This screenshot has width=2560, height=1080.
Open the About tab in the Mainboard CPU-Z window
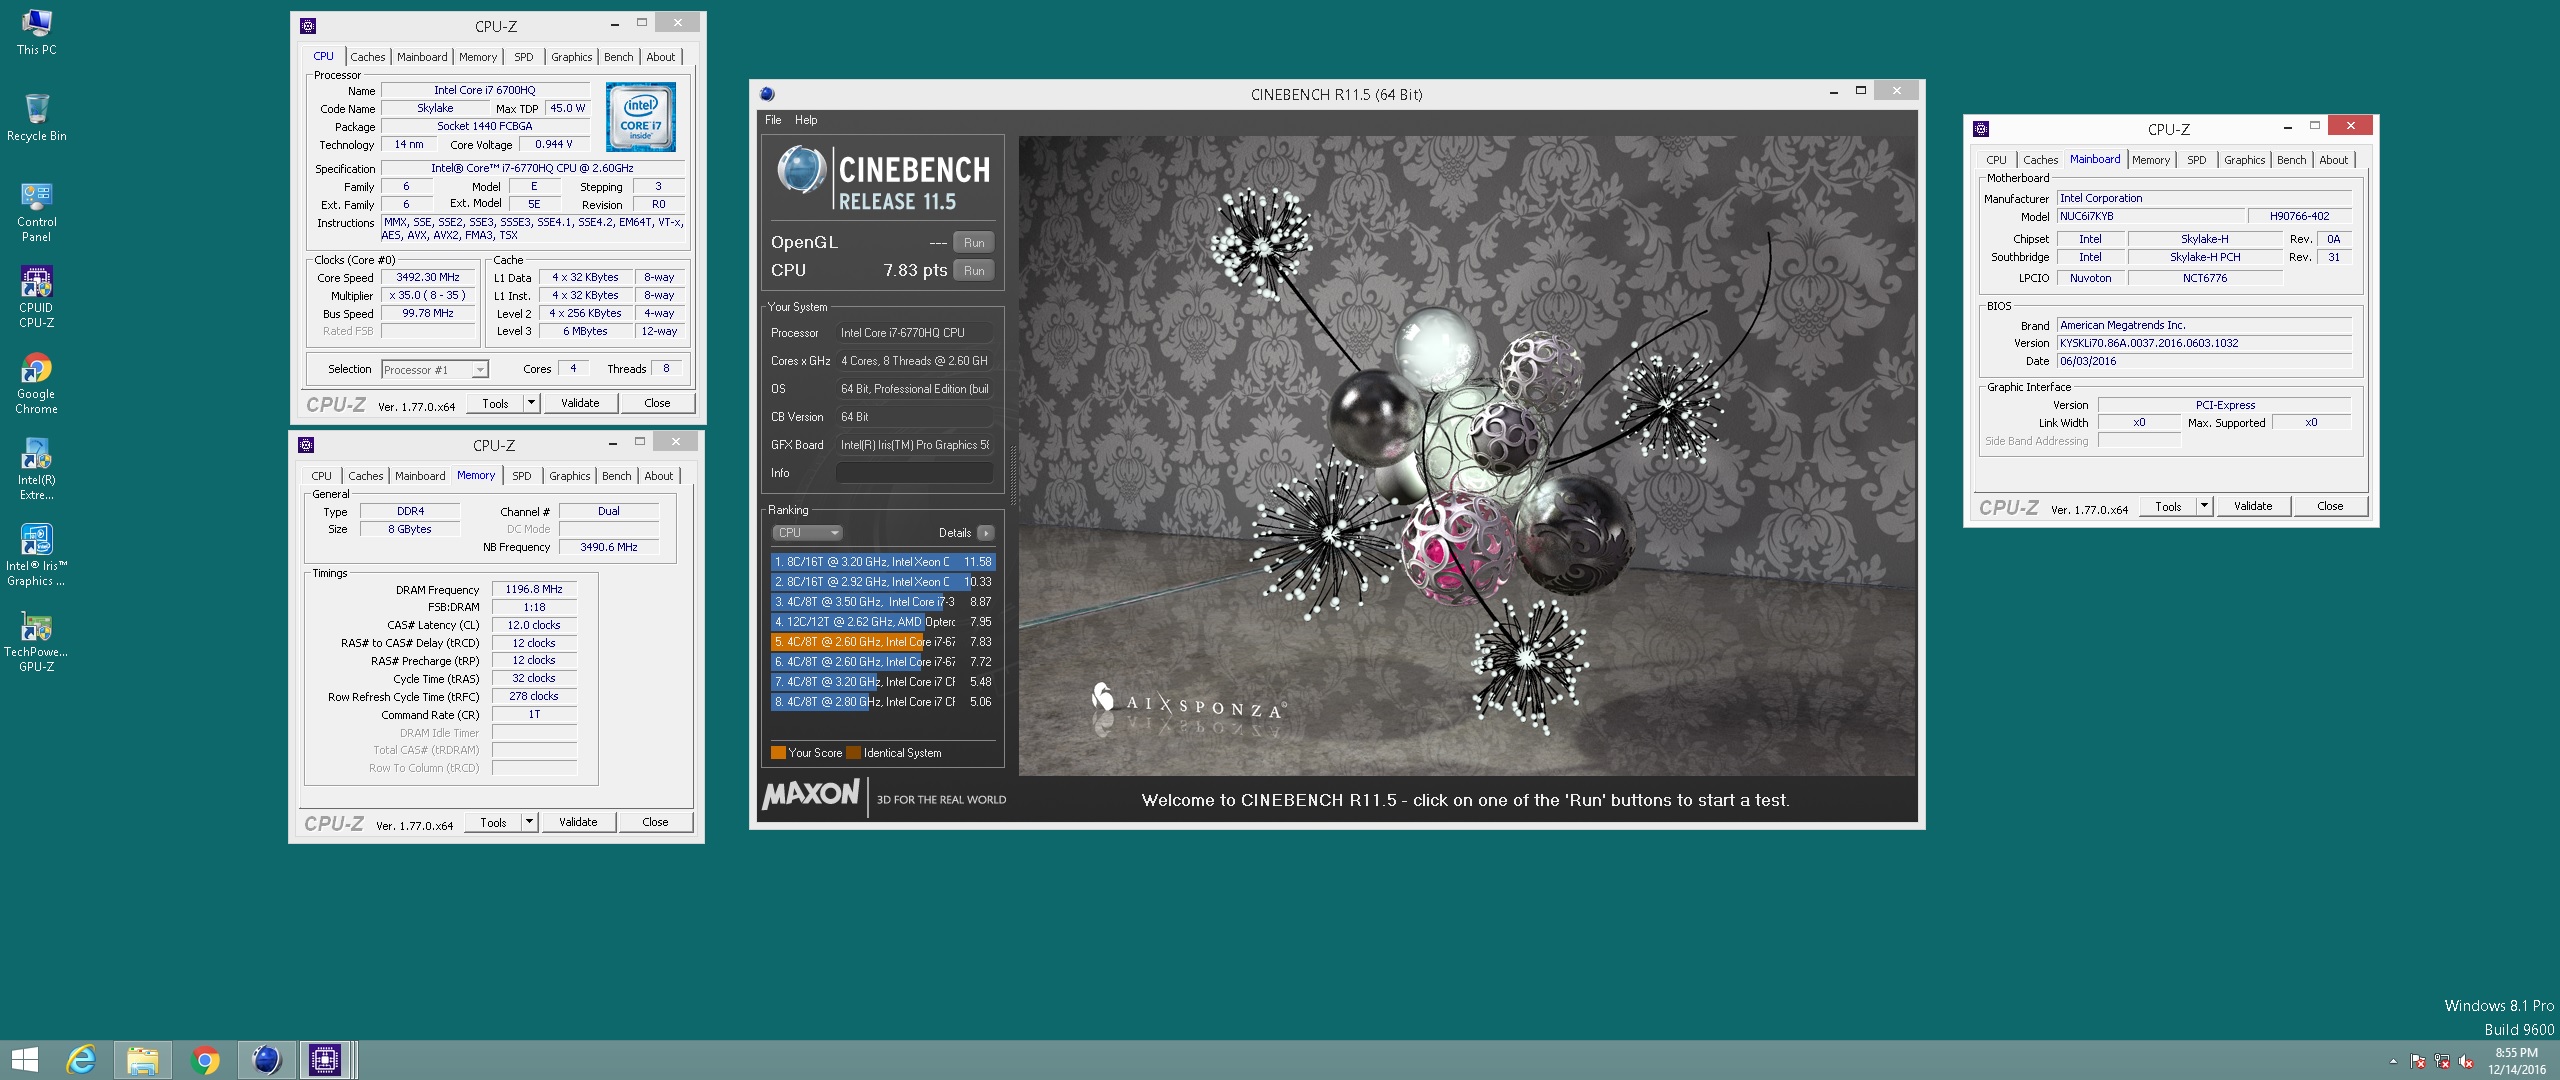tap(2333, 160)
